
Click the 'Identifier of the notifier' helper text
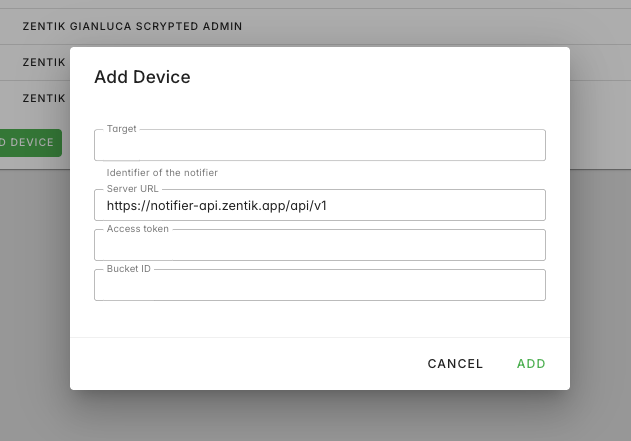(162, 173)
